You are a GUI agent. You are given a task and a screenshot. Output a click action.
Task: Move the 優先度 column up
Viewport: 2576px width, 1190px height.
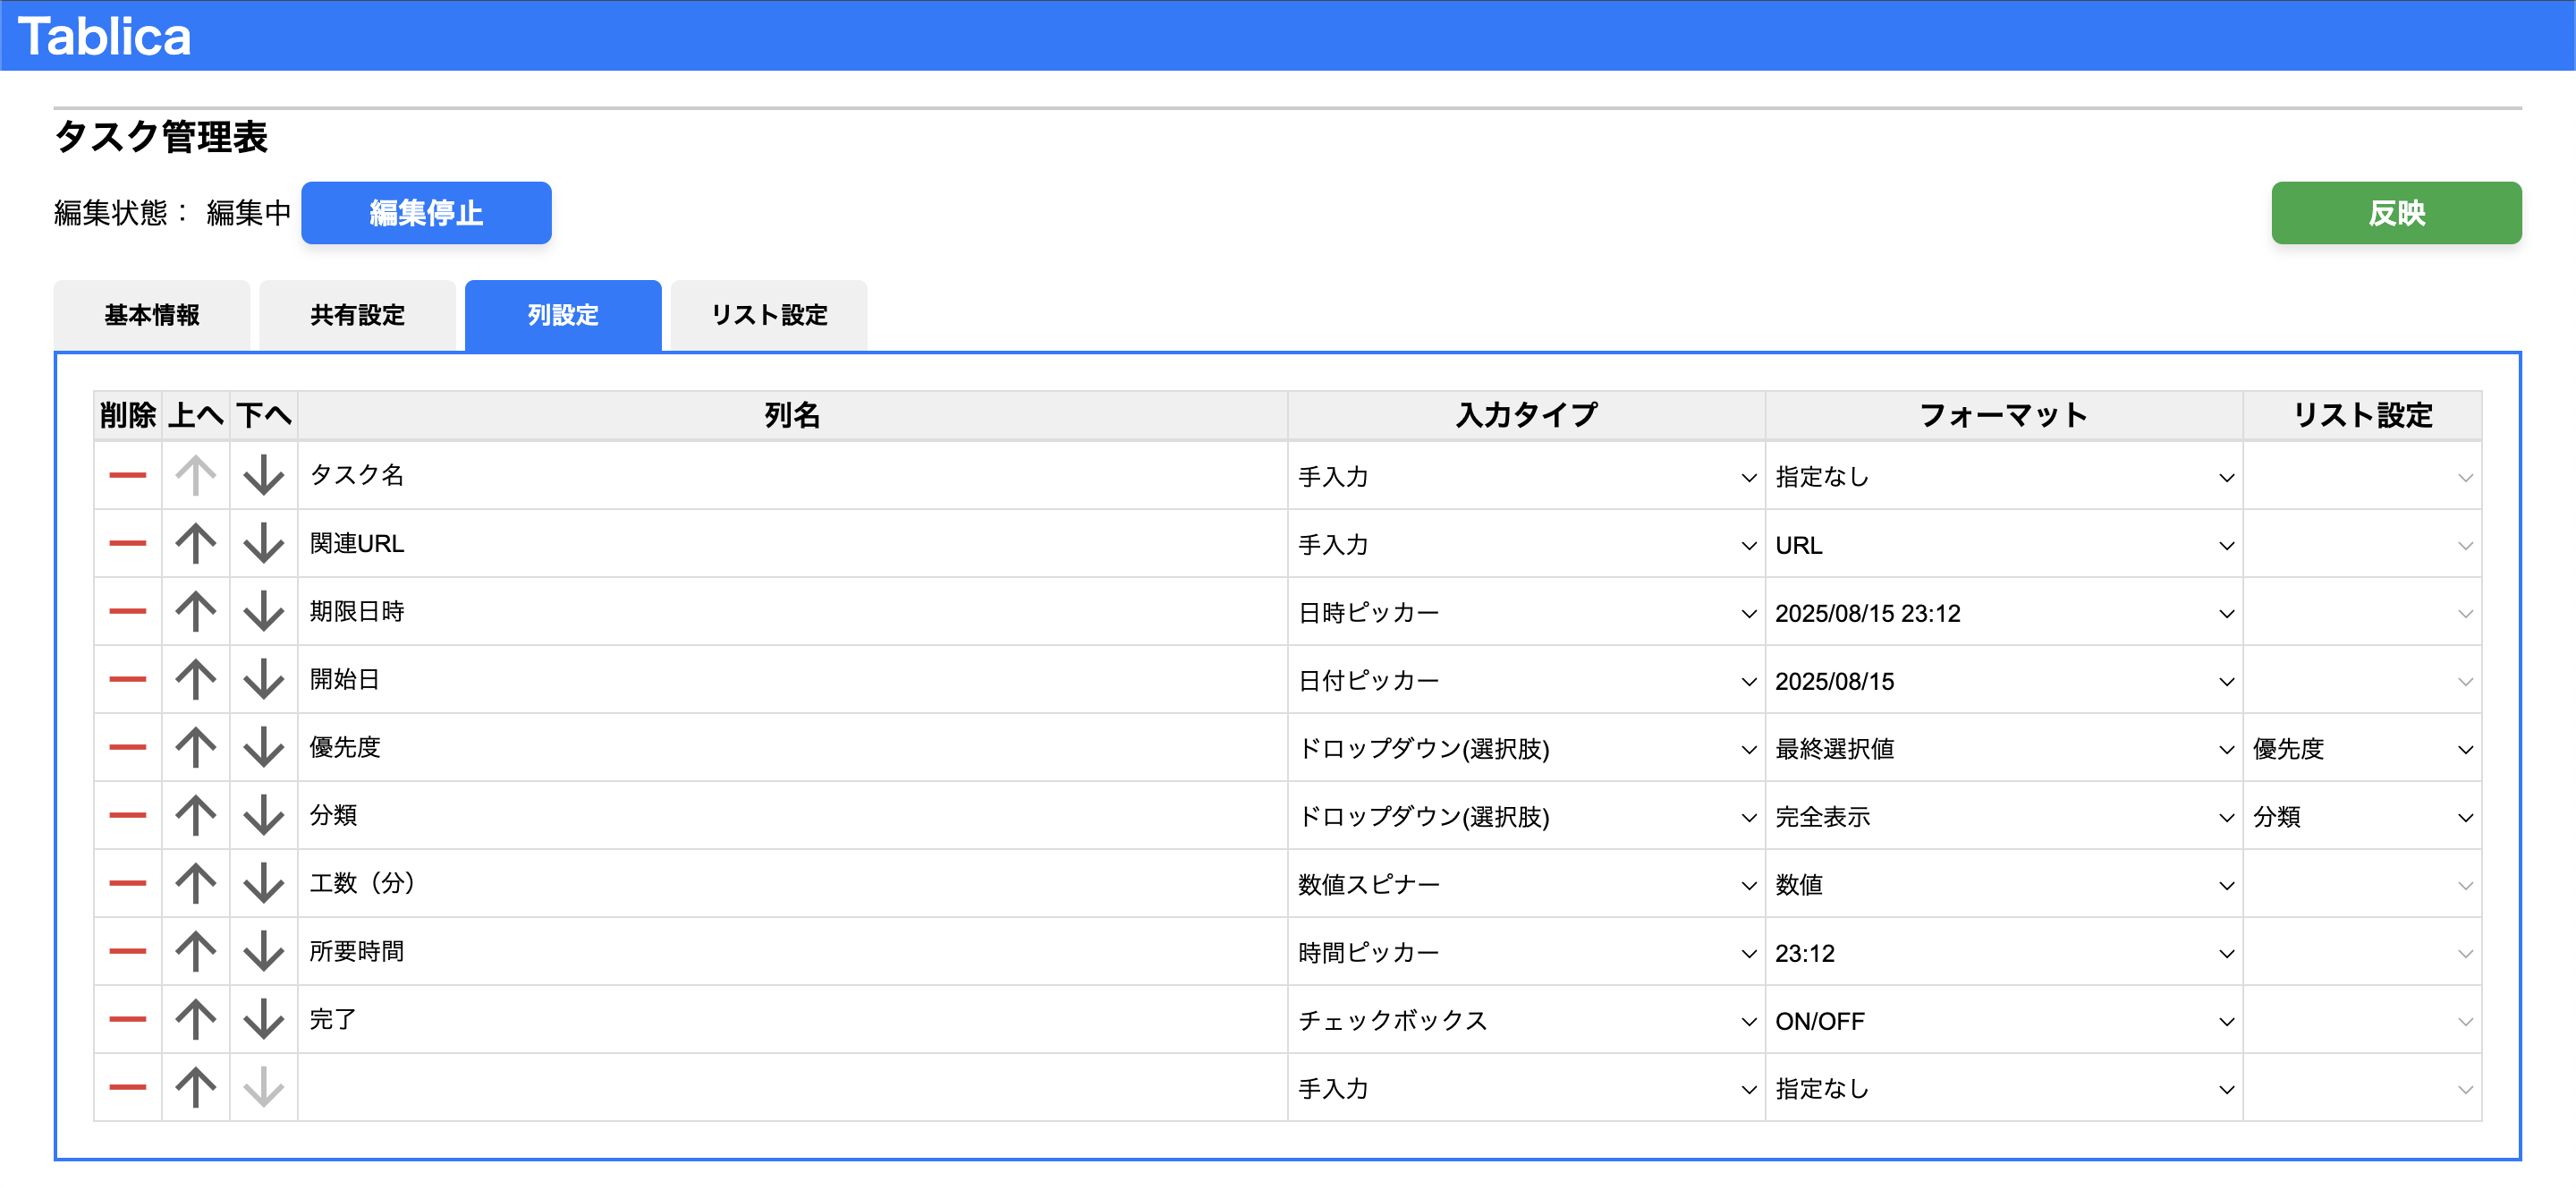[x=195, y=748]
